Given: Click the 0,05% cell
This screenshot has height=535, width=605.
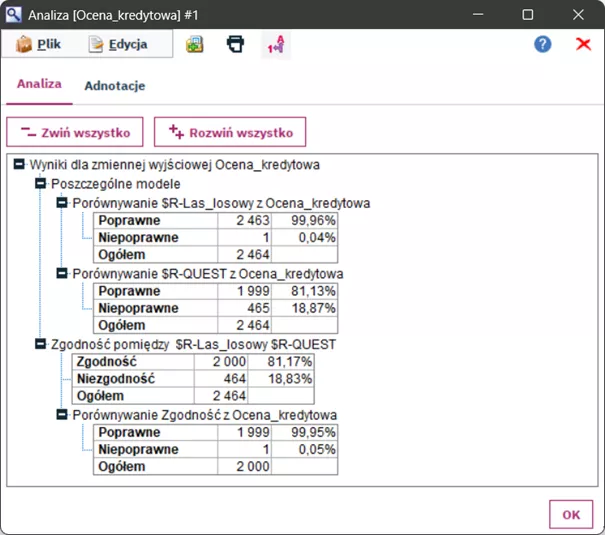Looking at the screenshot, I should click(x=304, y=449).
